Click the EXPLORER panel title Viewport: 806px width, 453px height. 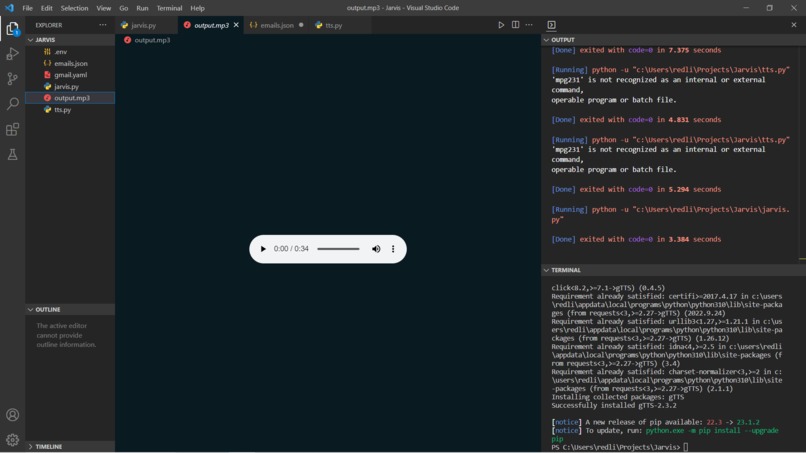(x=49, y=25)
